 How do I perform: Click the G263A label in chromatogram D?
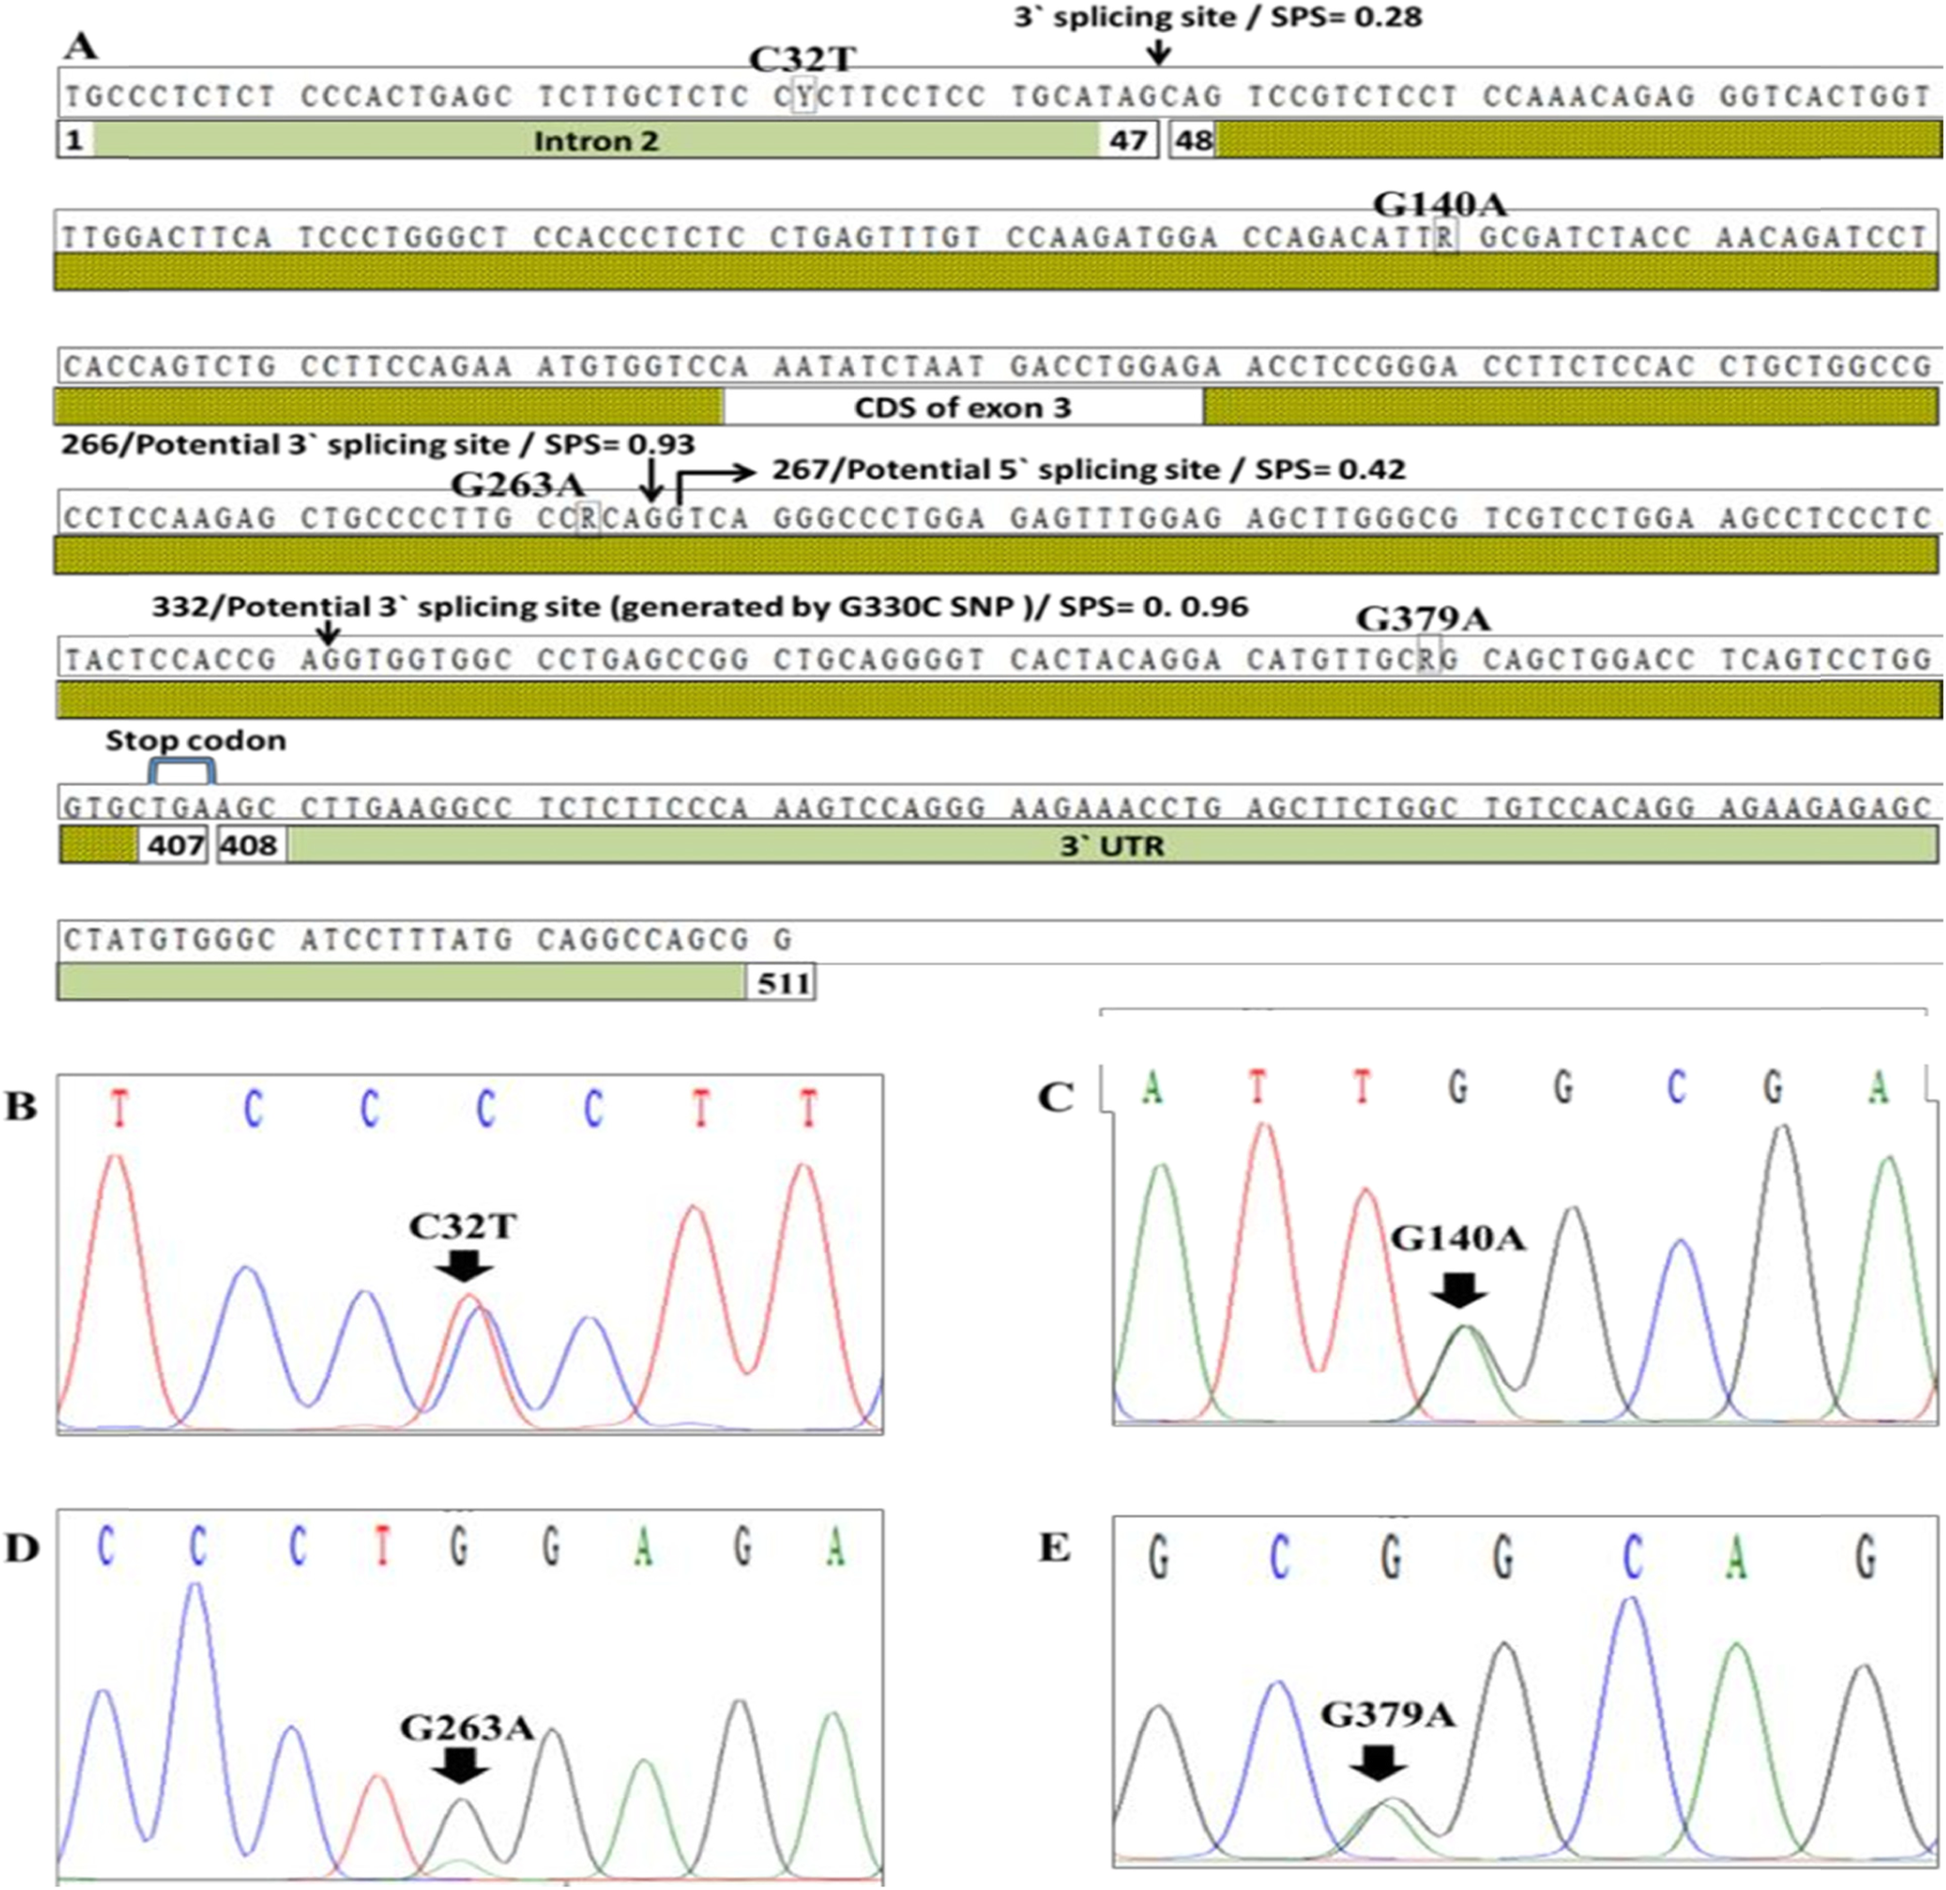click(466, 1728)
